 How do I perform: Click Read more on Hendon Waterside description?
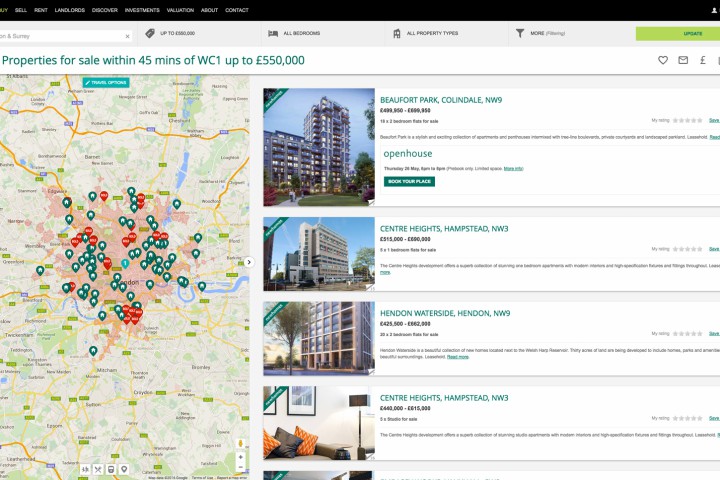point(458,357)
